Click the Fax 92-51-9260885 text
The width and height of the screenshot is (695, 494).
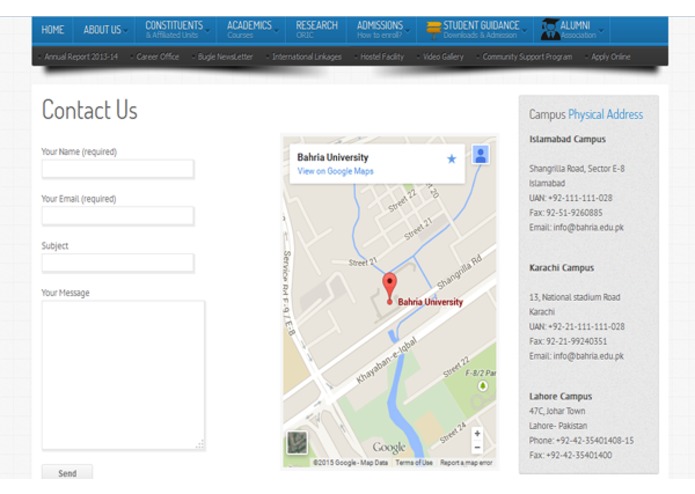pyautogui.click(x=566, y=213)
